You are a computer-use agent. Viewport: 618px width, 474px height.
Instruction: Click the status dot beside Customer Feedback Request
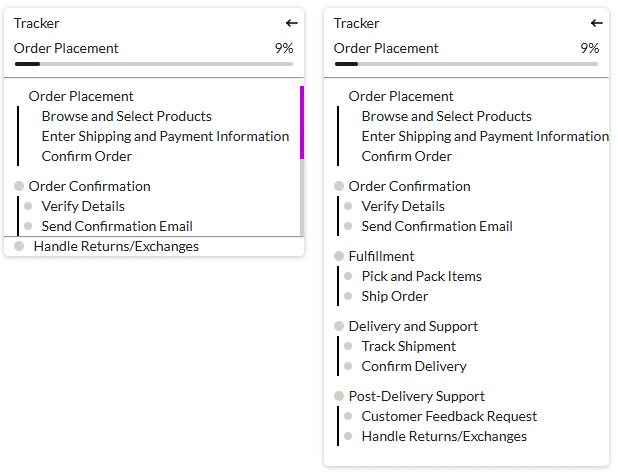pyautogui.click(x=349, y=417)
